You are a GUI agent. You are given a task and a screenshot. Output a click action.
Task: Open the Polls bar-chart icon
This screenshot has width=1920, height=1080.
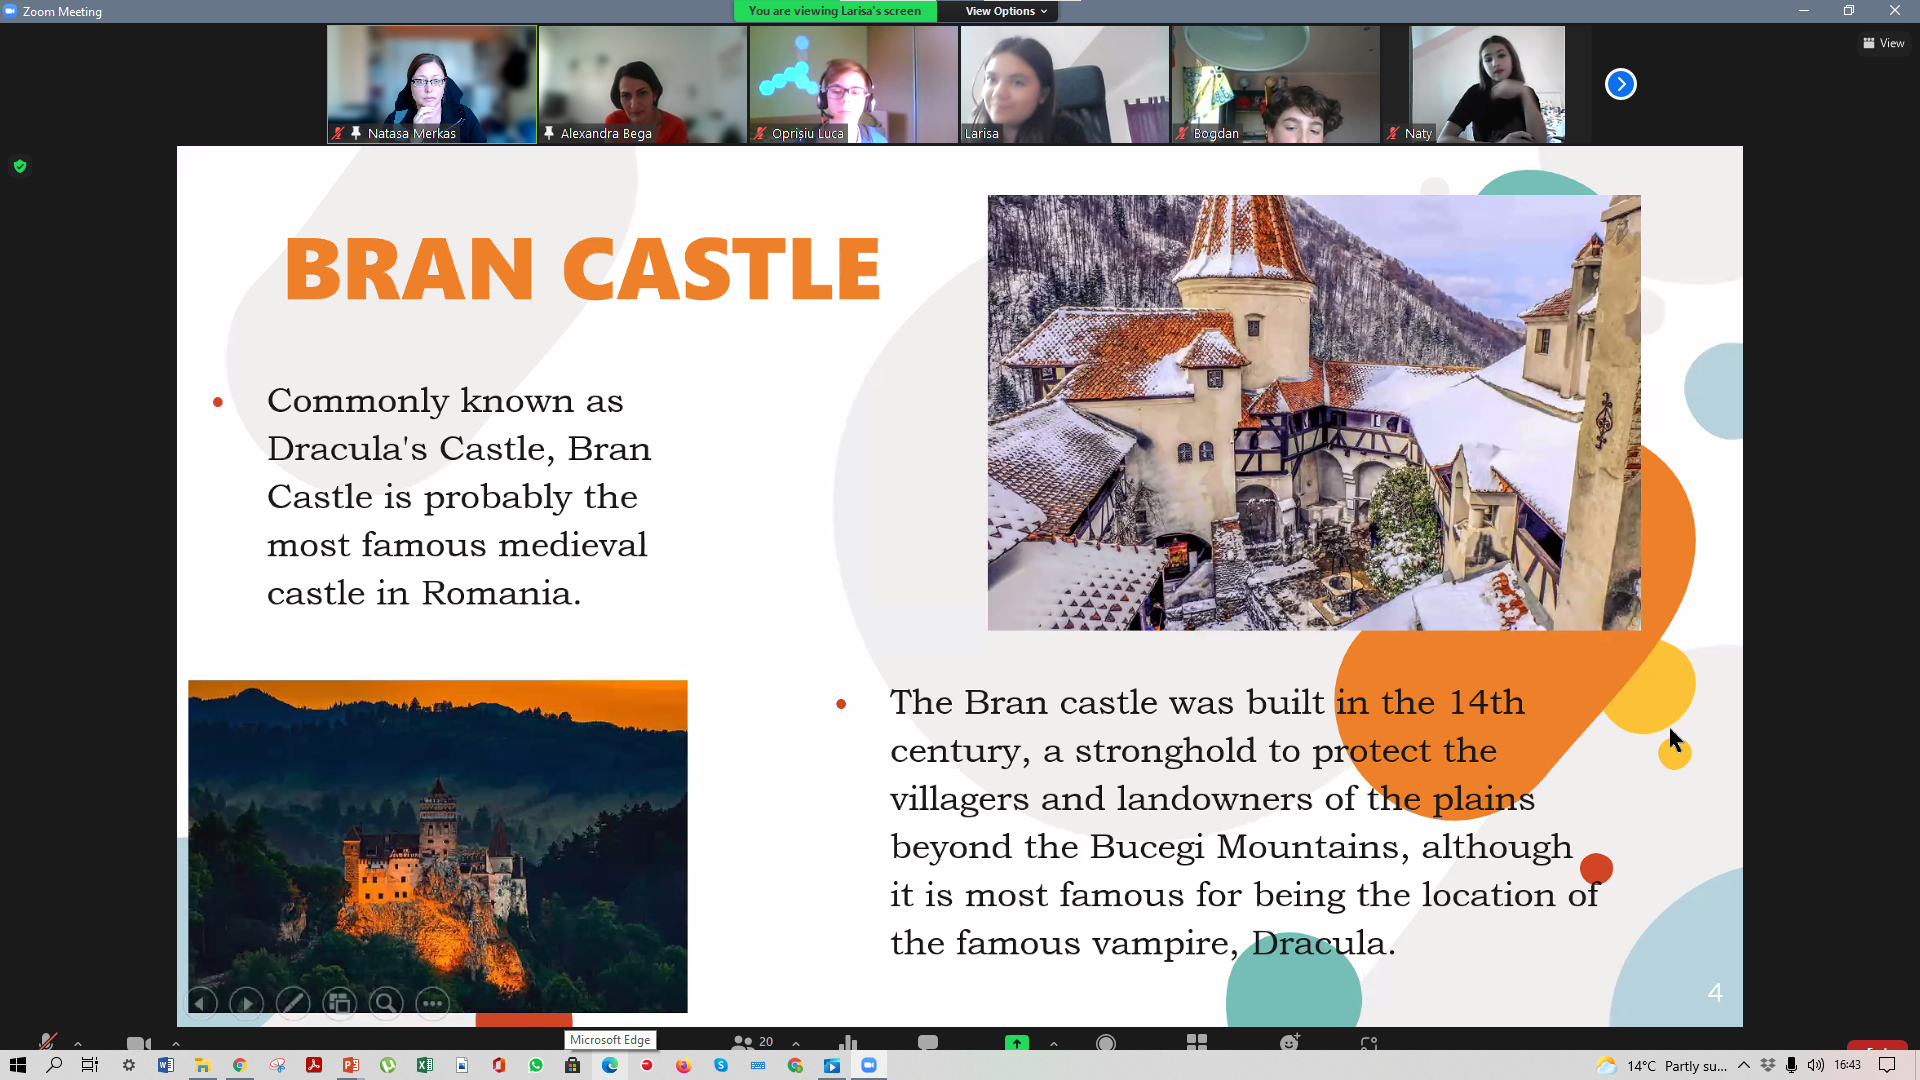click(848, 1042)
